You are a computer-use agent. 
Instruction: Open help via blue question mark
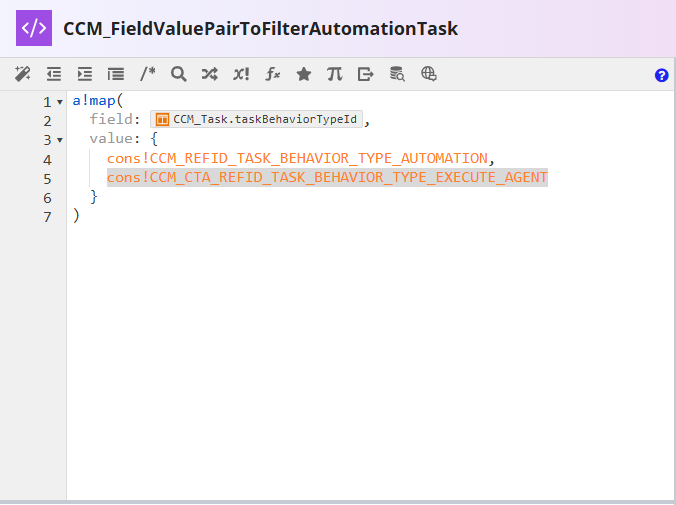point(661,75)
